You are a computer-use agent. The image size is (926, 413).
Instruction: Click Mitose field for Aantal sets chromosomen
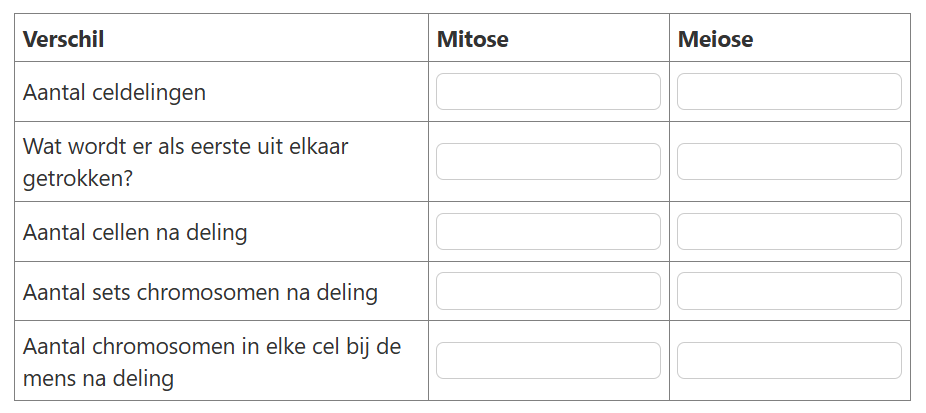tap(548, 291)
